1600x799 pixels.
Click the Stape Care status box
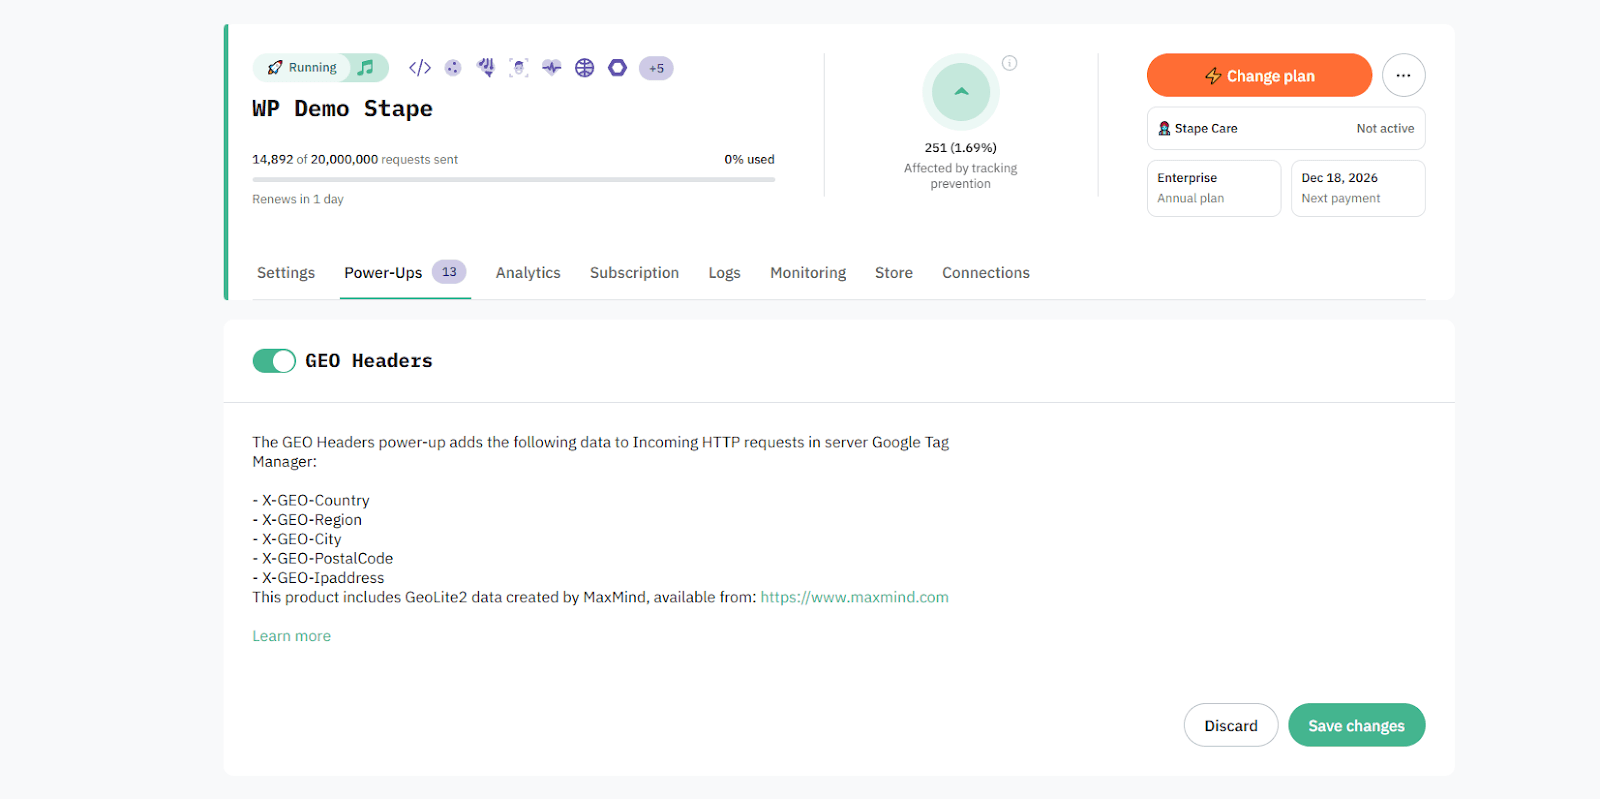(1285, 129)
